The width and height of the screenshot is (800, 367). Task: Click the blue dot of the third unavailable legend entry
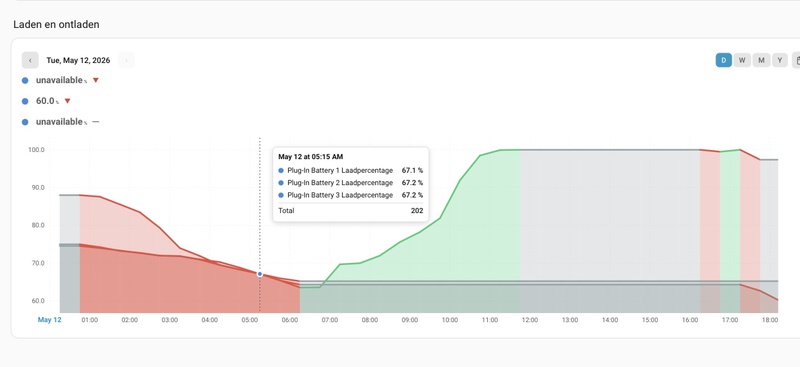pos(25,122)
